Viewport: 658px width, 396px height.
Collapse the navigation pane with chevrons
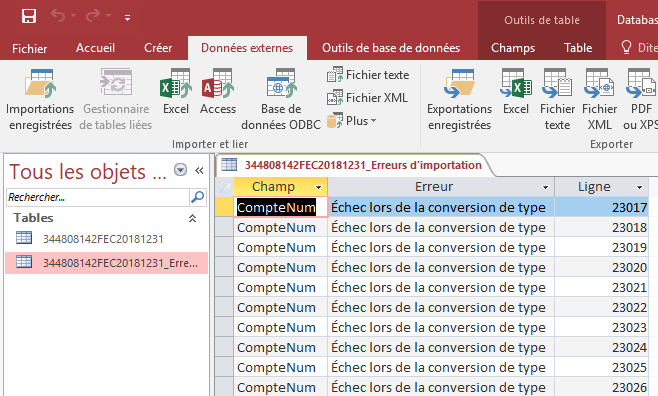click(x=199, y=170)
